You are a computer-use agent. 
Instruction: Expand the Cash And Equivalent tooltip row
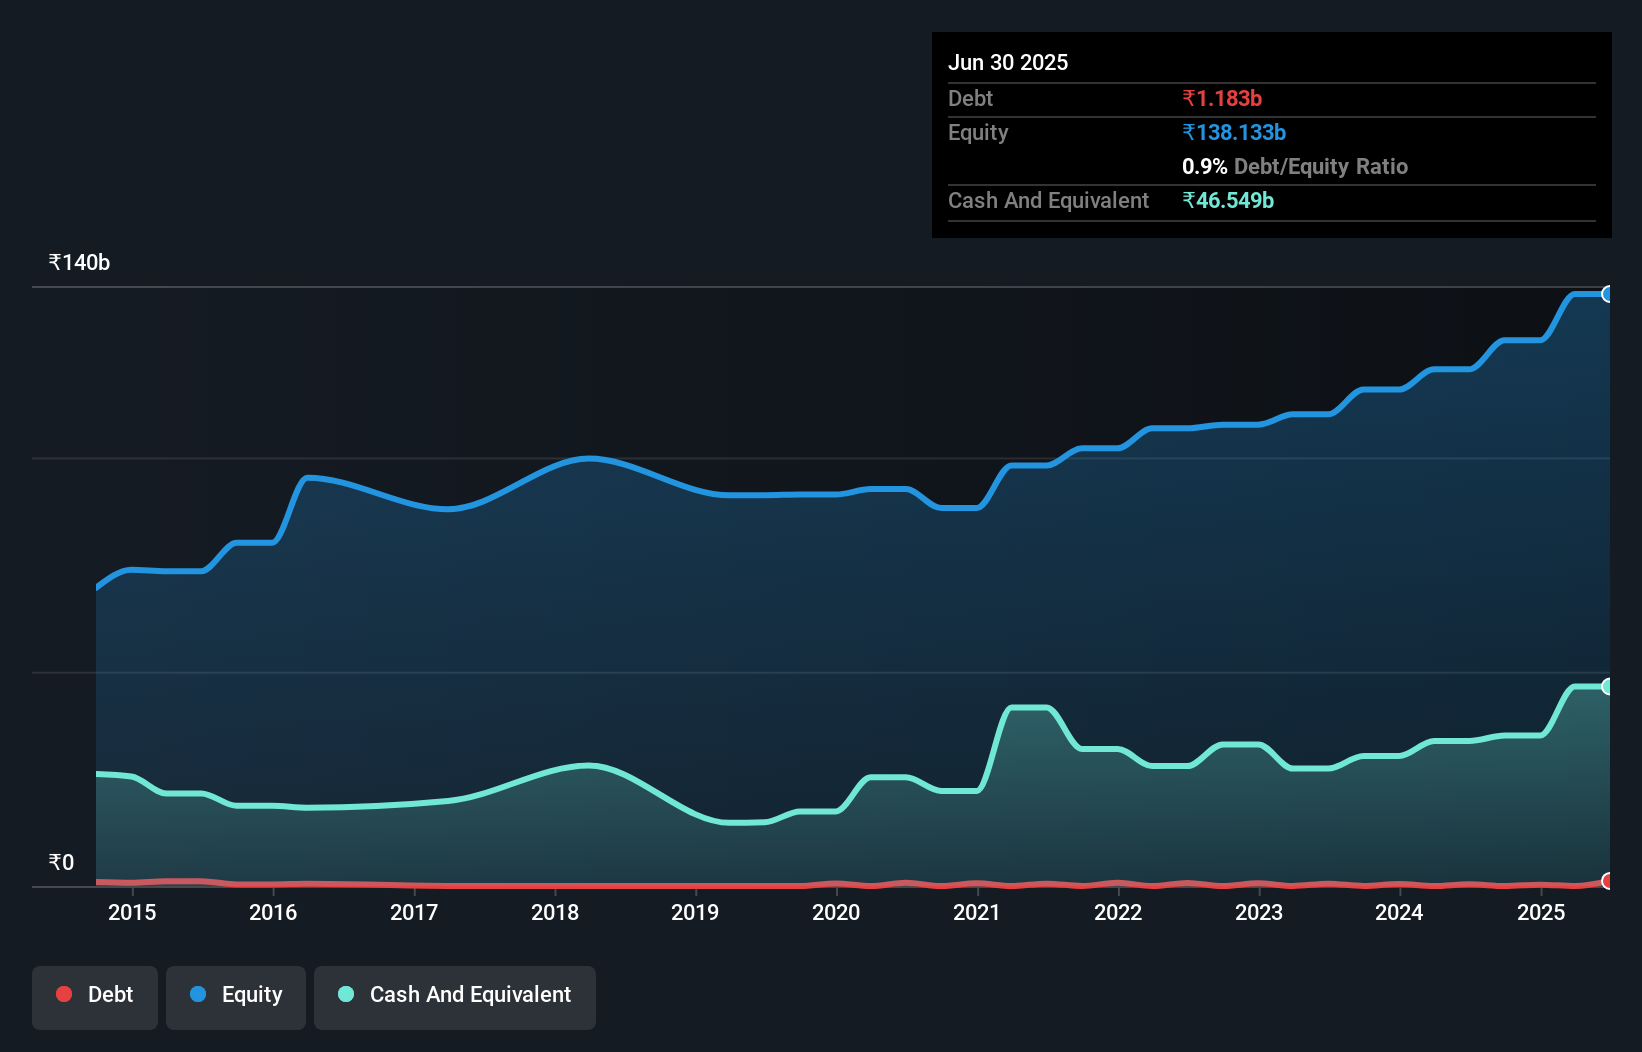tap(1047, 200)
